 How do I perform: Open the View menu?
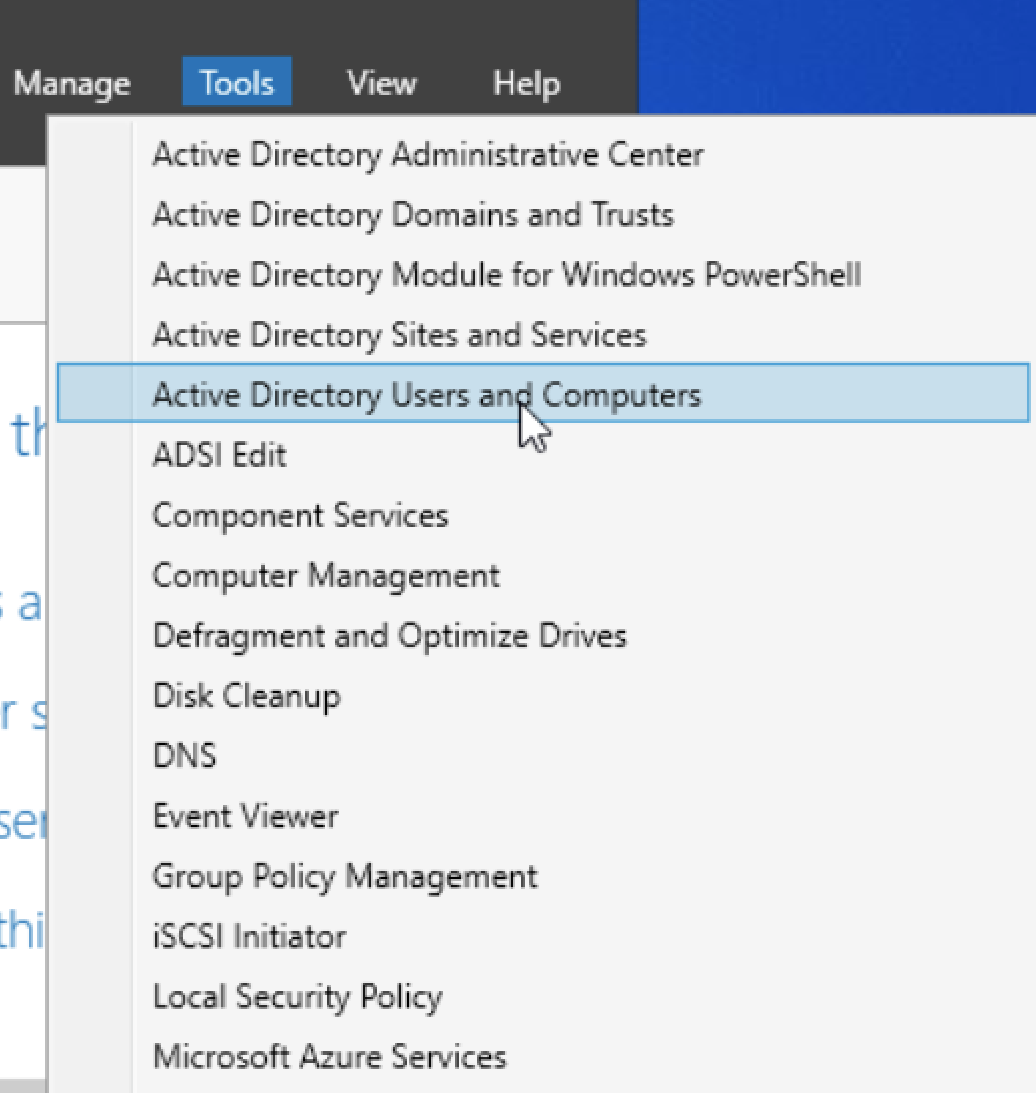click(x=381, y=83)
